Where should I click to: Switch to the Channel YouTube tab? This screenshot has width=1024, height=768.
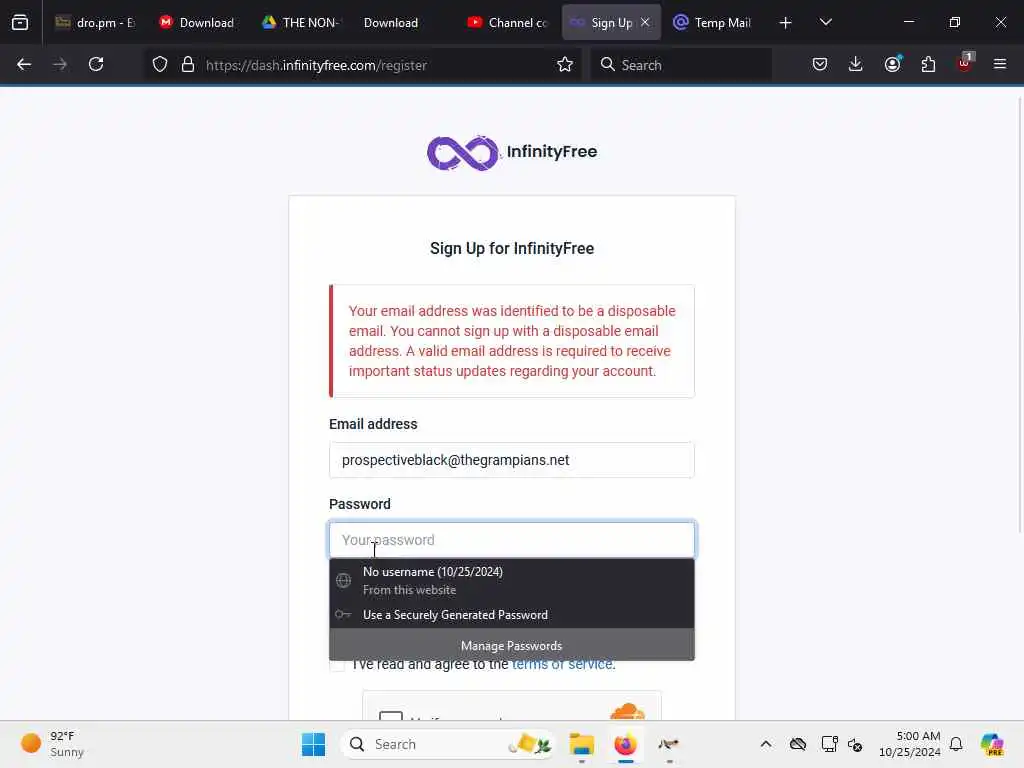click(x=507, y=22)
